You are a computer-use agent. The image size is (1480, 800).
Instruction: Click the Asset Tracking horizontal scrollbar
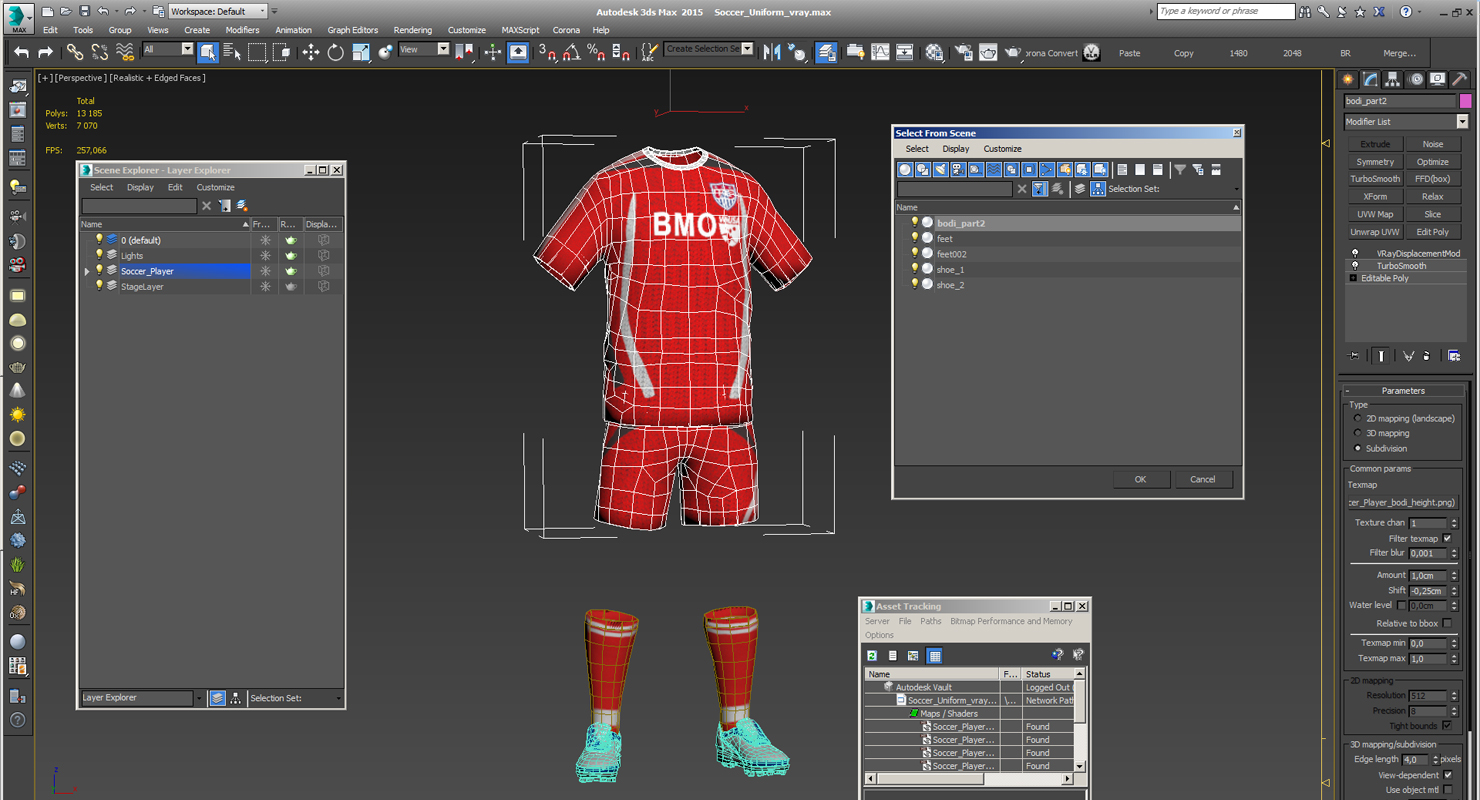pos(970,778)
